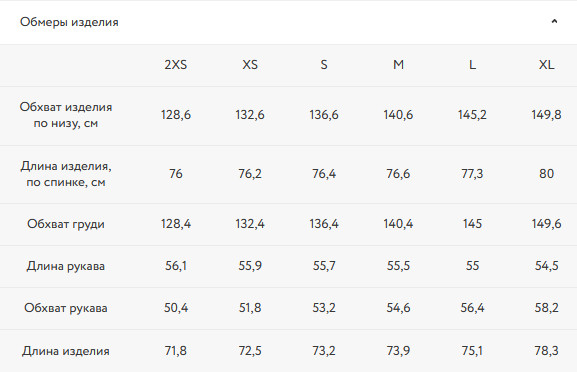This screenshot has height=372, width=577.
Task: Click the 128,6 value for 2XS
Action: point(176,115)
